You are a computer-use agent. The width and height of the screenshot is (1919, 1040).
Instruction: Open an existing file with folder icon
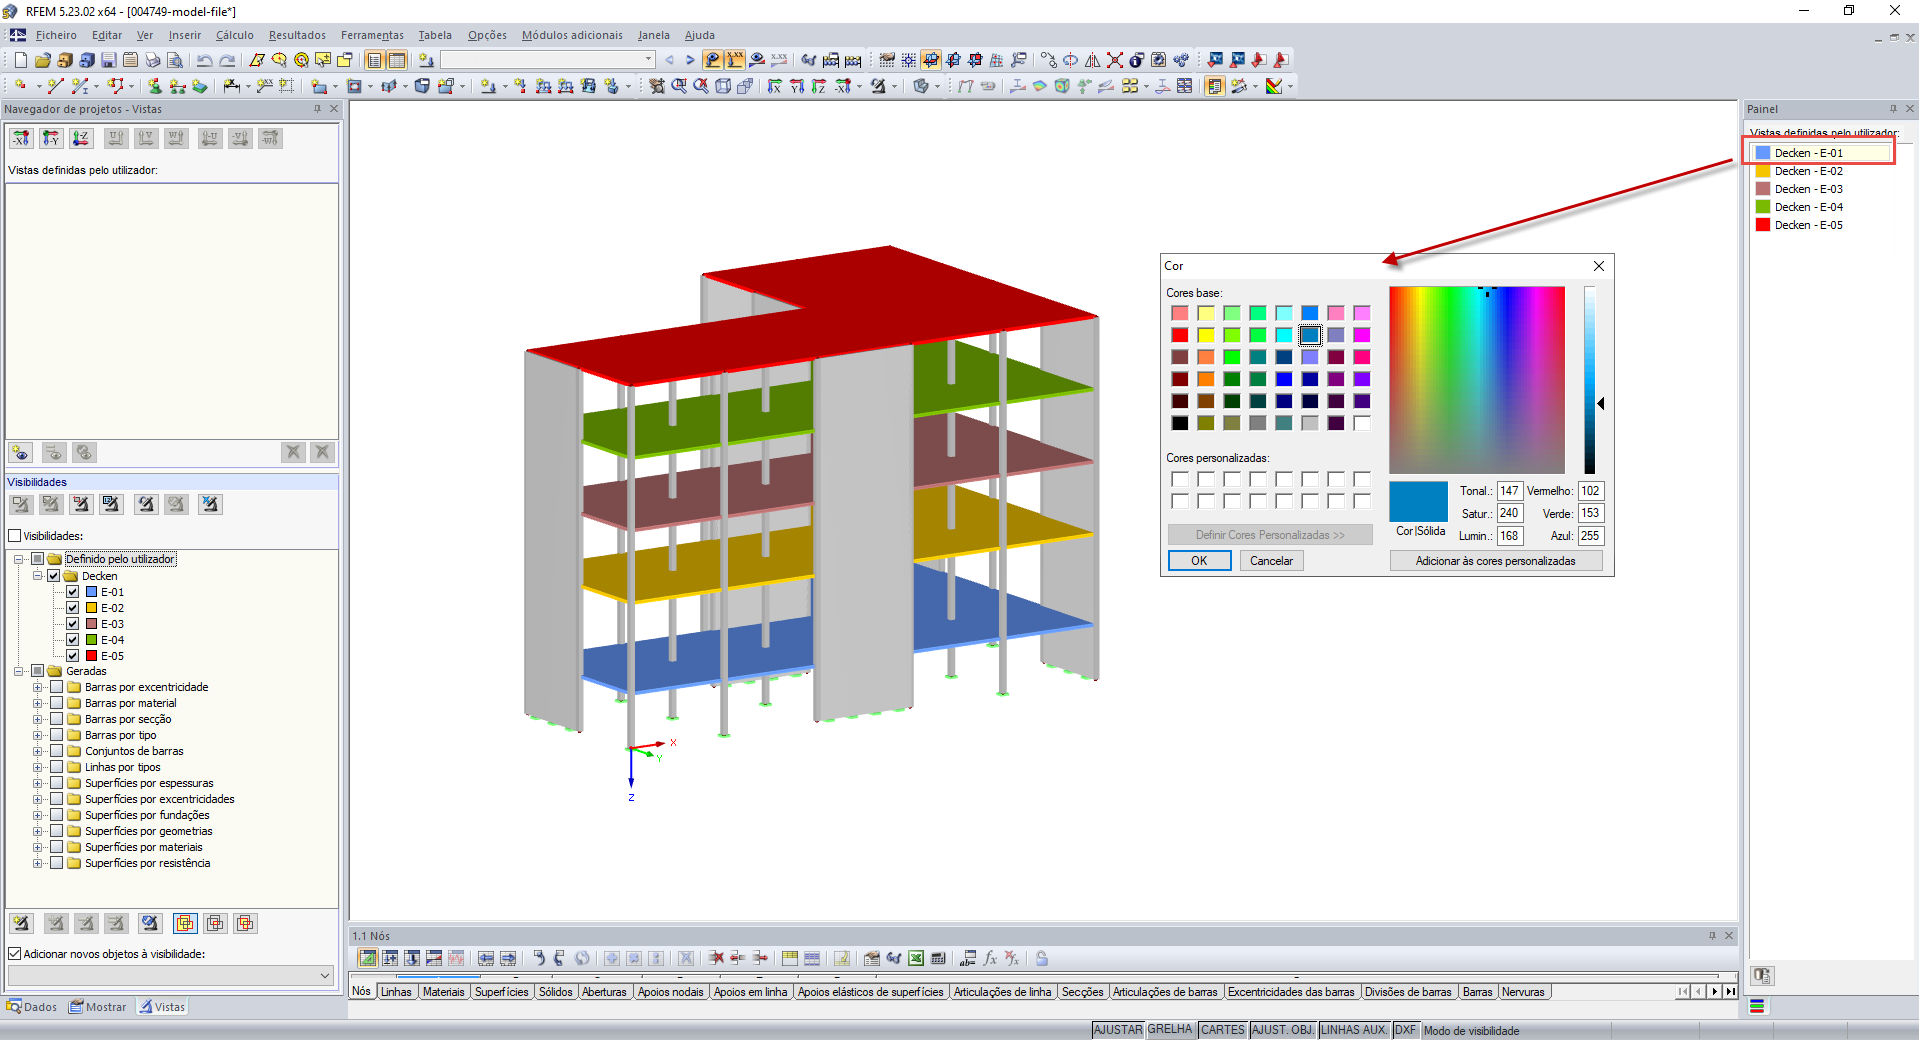coord(42,60)
